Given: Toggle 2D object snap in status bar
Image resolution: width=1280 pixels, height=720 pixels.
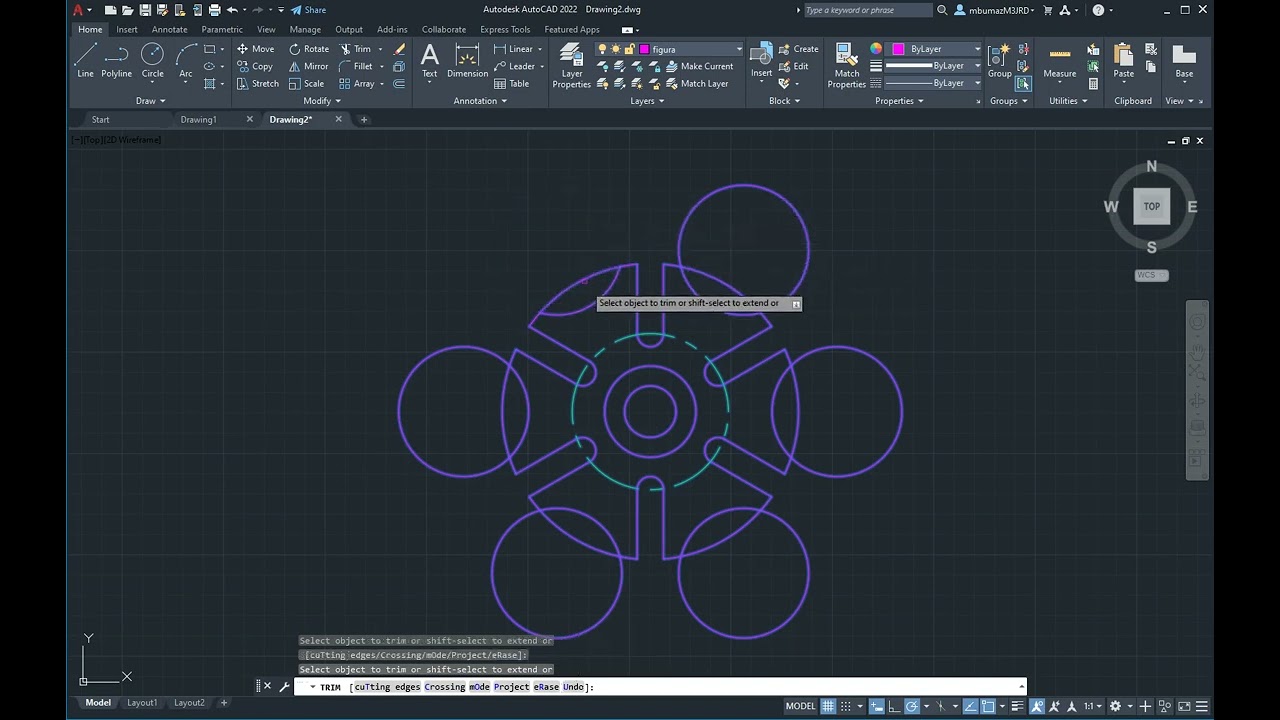Looking at the screenshot, I should point(988,706).
